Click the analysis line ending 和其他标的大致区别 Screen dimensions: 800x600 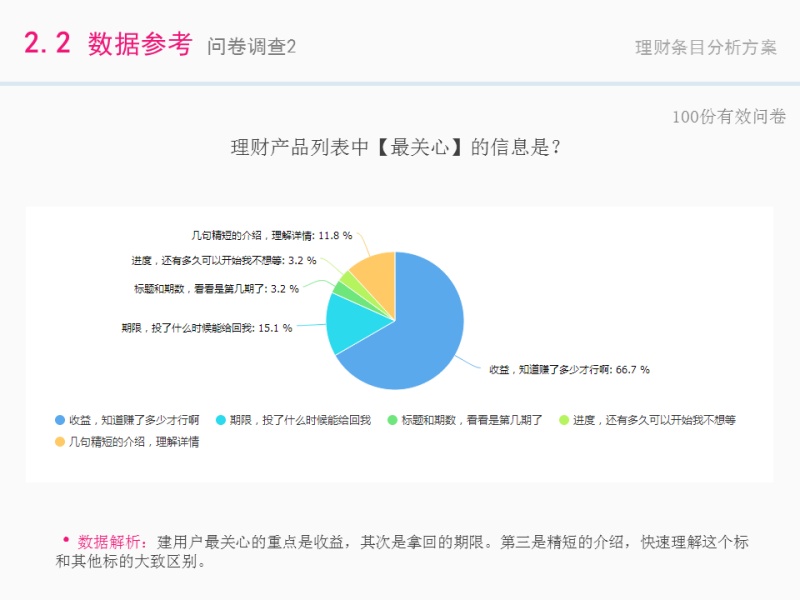click(x=131, y=561)
